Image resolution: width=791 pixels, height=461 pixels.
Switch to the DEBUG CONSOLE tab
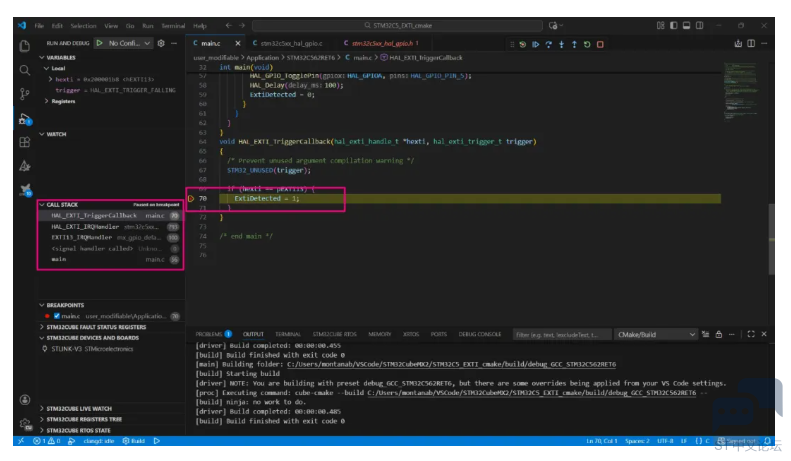click(480, 334)
